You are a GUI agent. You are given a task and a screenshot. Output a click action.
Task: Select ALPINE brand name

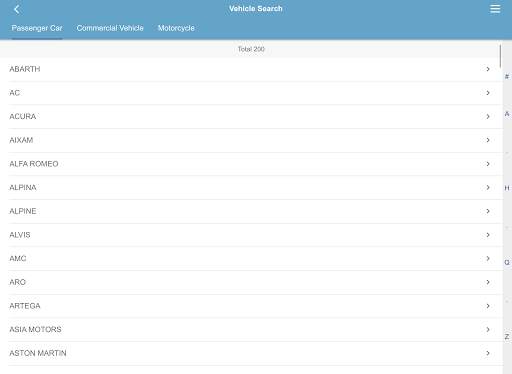point(23,211)
